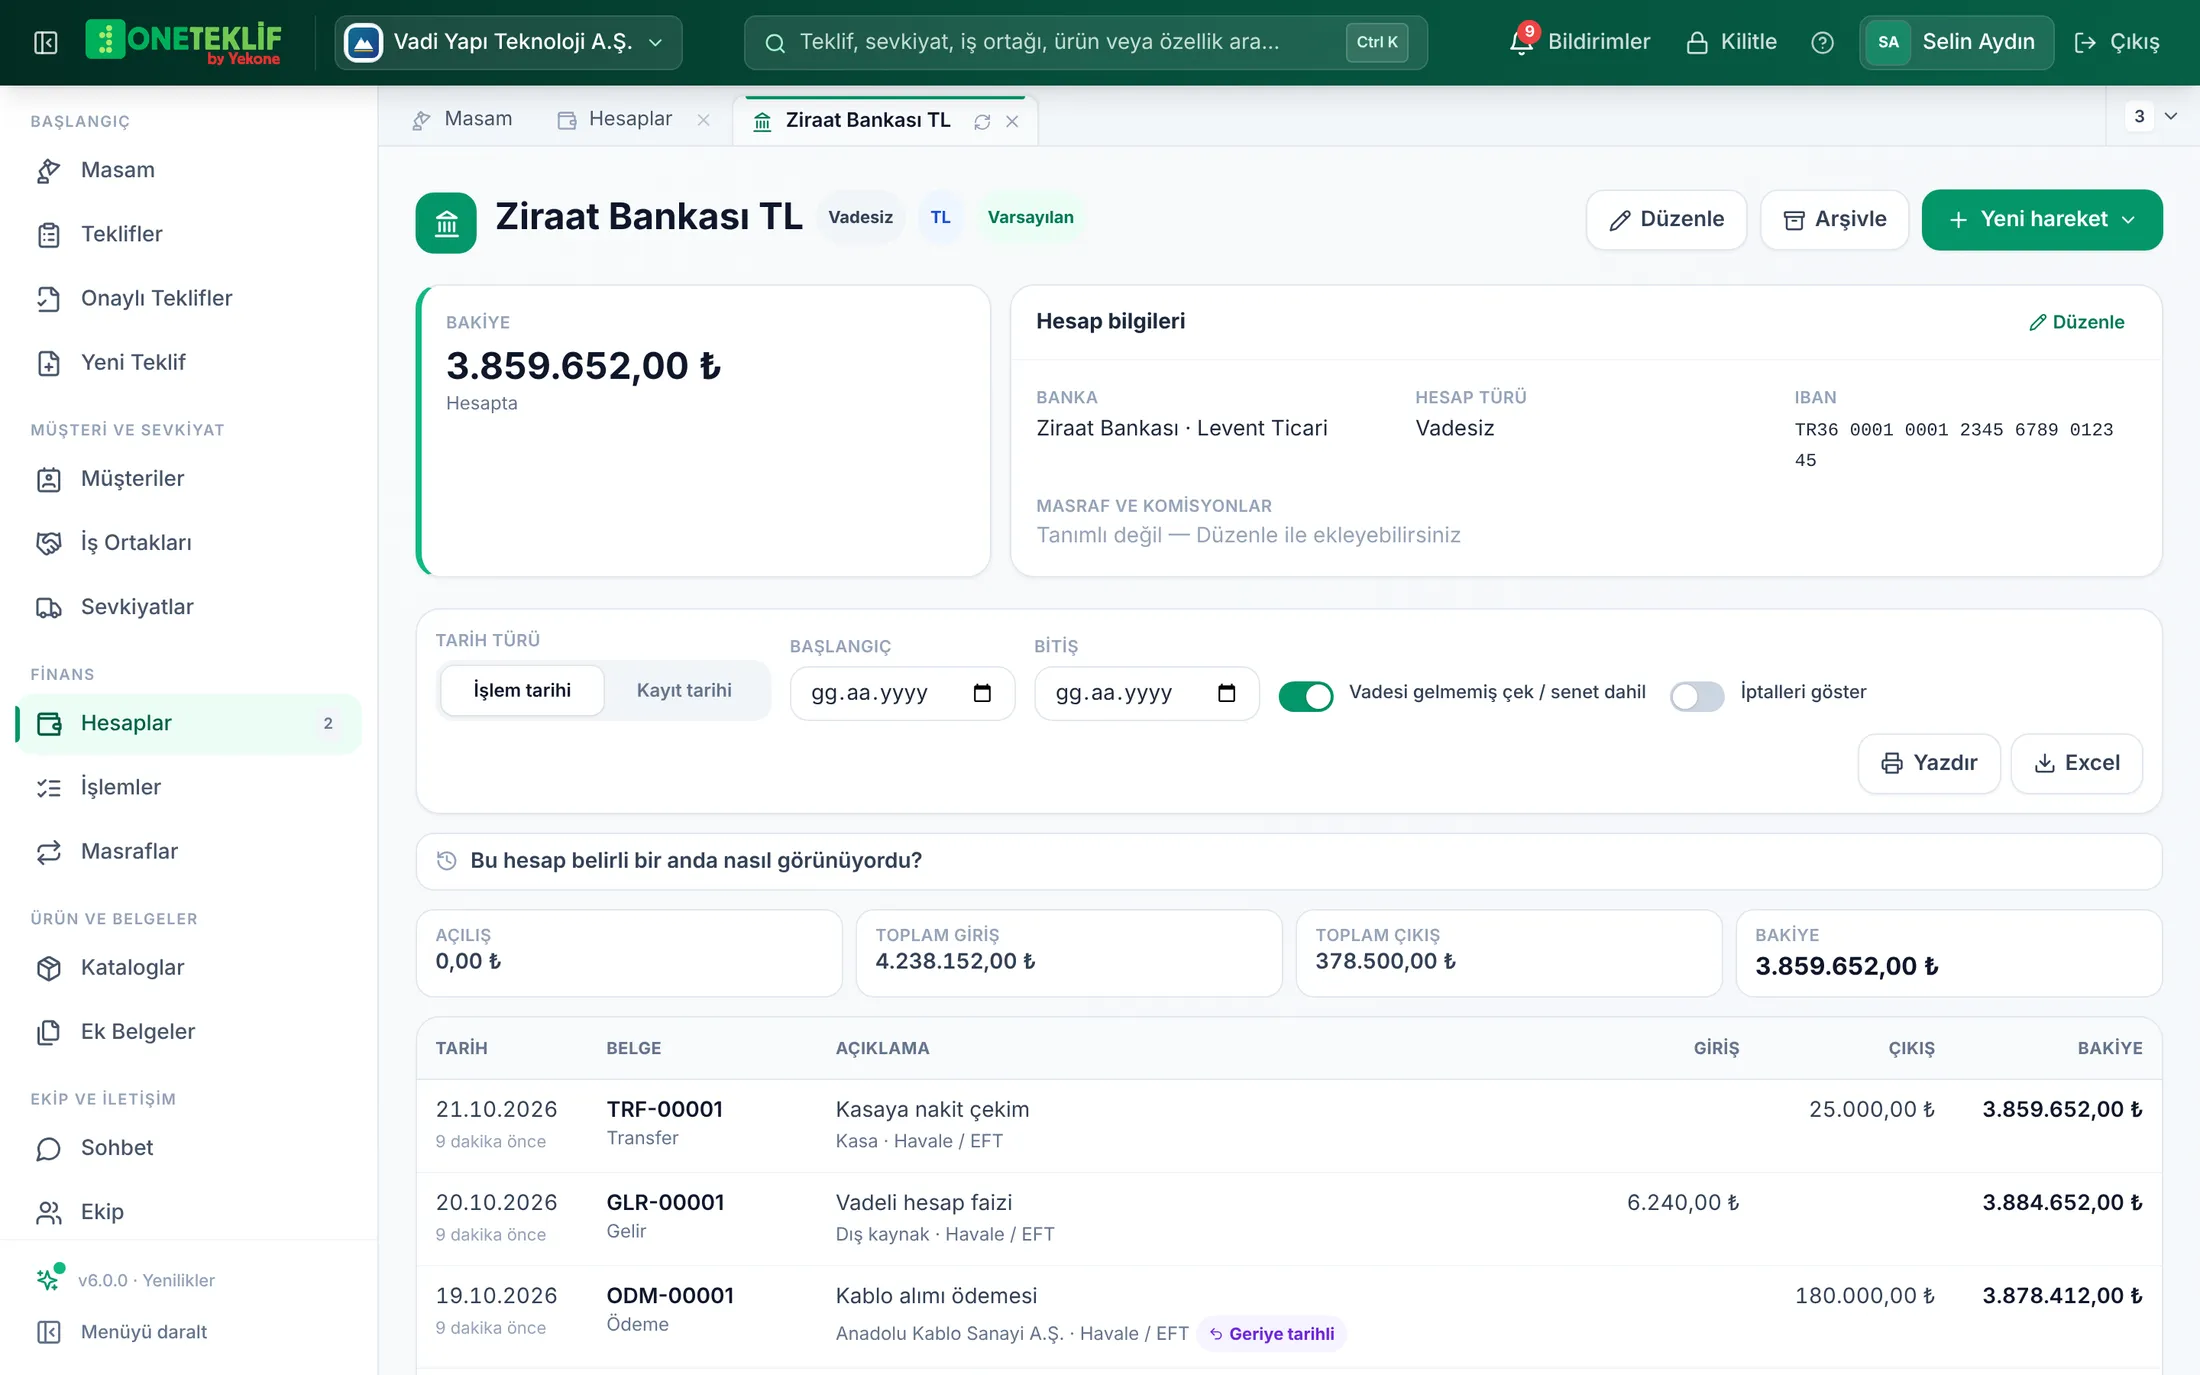The image size is (2200, 1375).
Task: Disable Vadesi gelmemiş çek / senet dahil toggle
Action: [x=1306, y=696]
